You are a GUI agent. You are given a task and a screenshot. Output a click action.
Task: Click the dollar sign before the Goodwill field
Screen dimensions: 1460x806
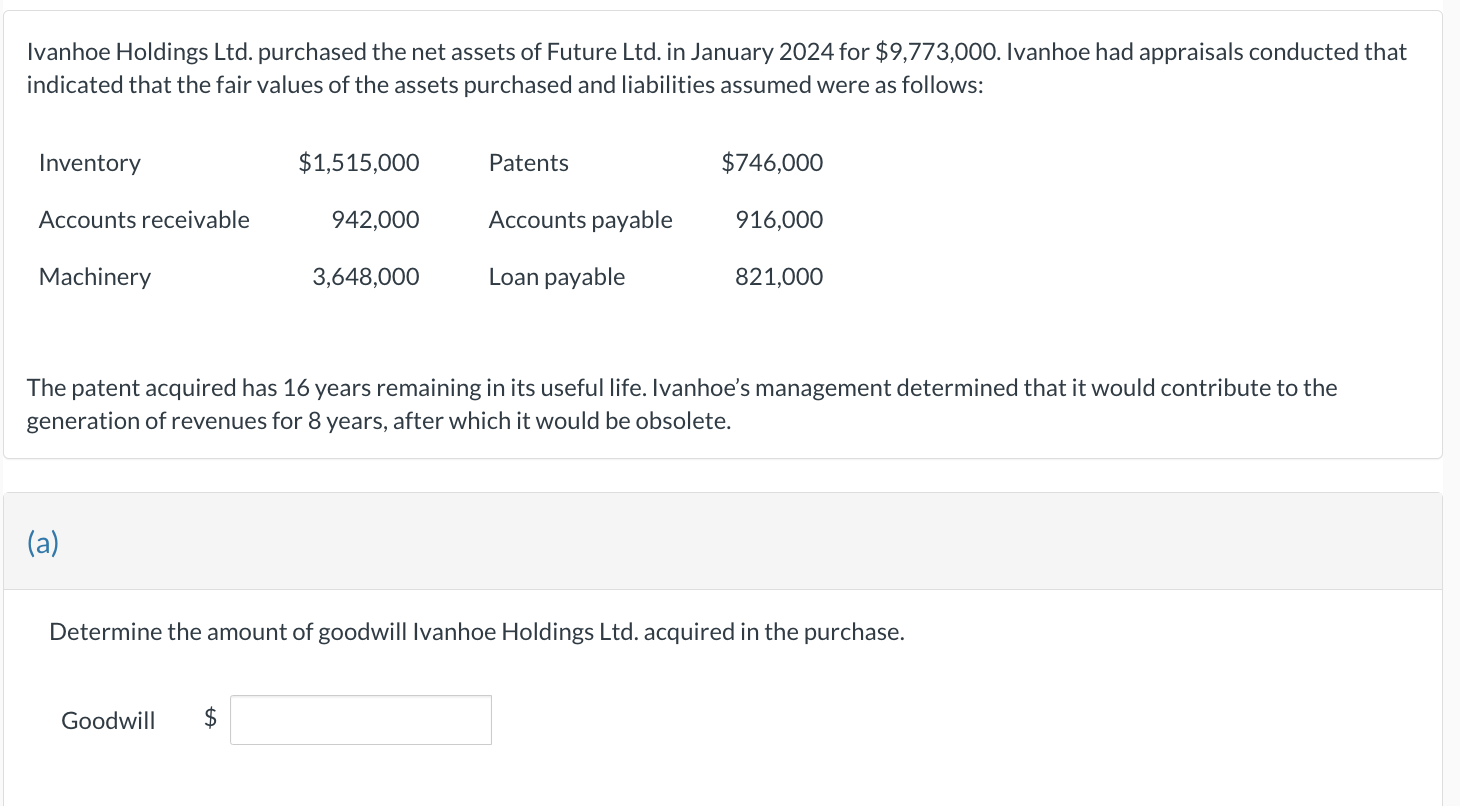211,718
